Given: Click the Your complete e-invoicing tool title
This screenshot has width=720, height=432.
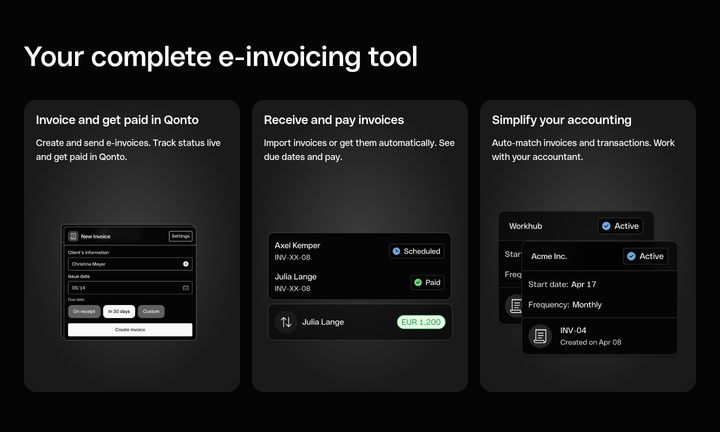Looking at the screenshot, I should 221,57.
